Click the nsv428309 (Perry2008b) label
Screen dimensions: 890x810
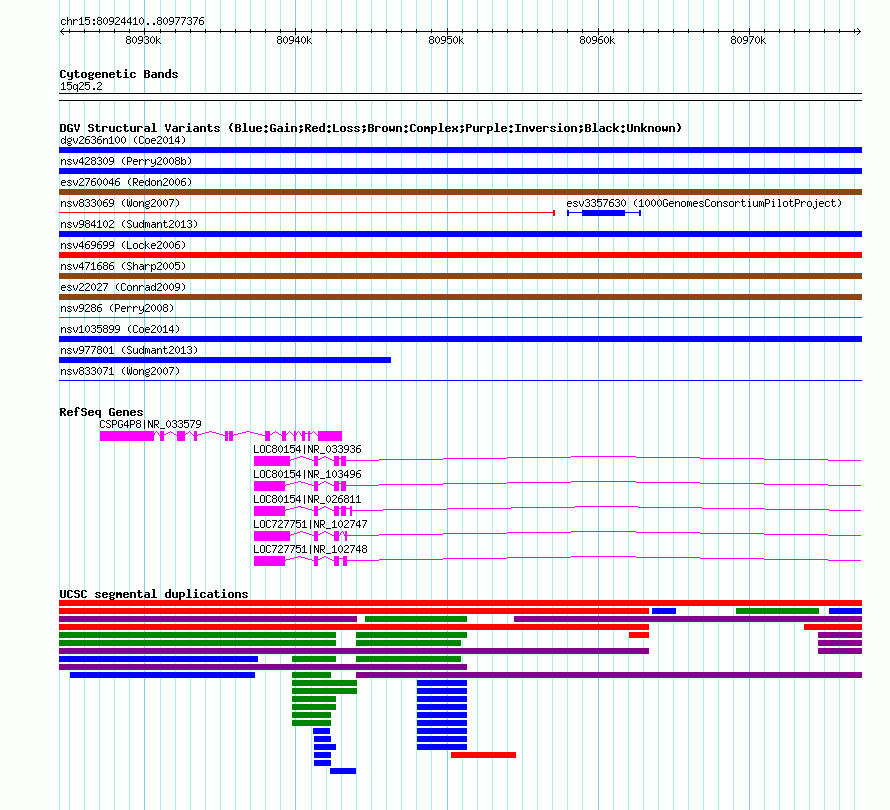coord(126,161)
